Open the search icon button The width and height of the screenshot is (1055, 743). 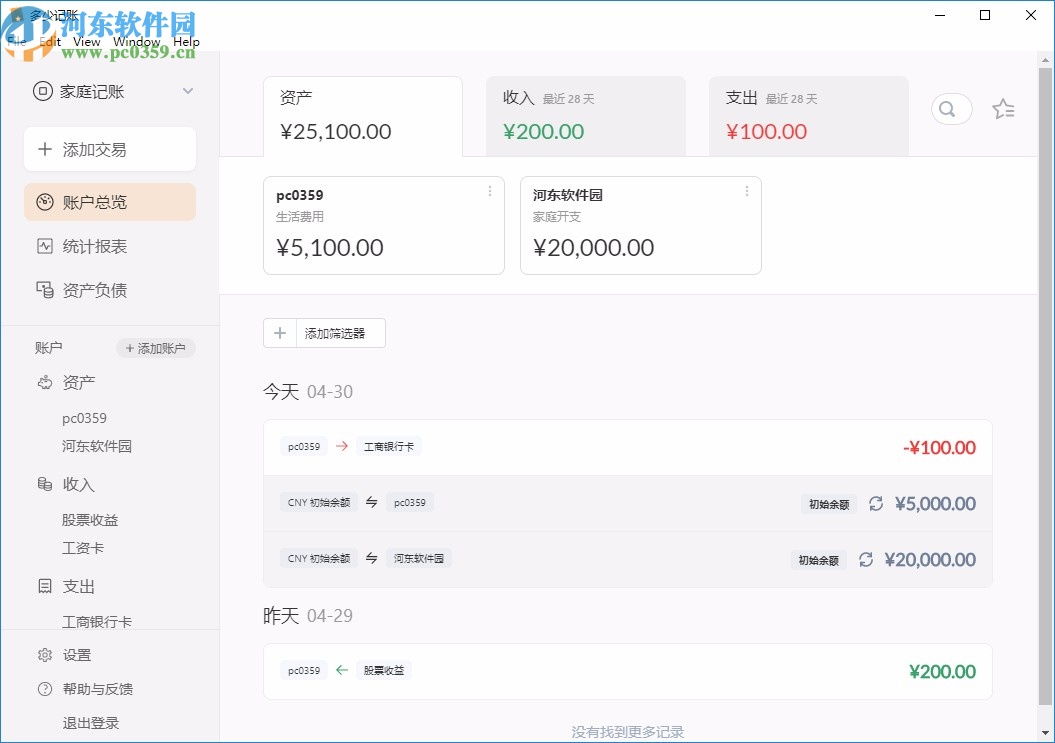click(x=951, y=109)
